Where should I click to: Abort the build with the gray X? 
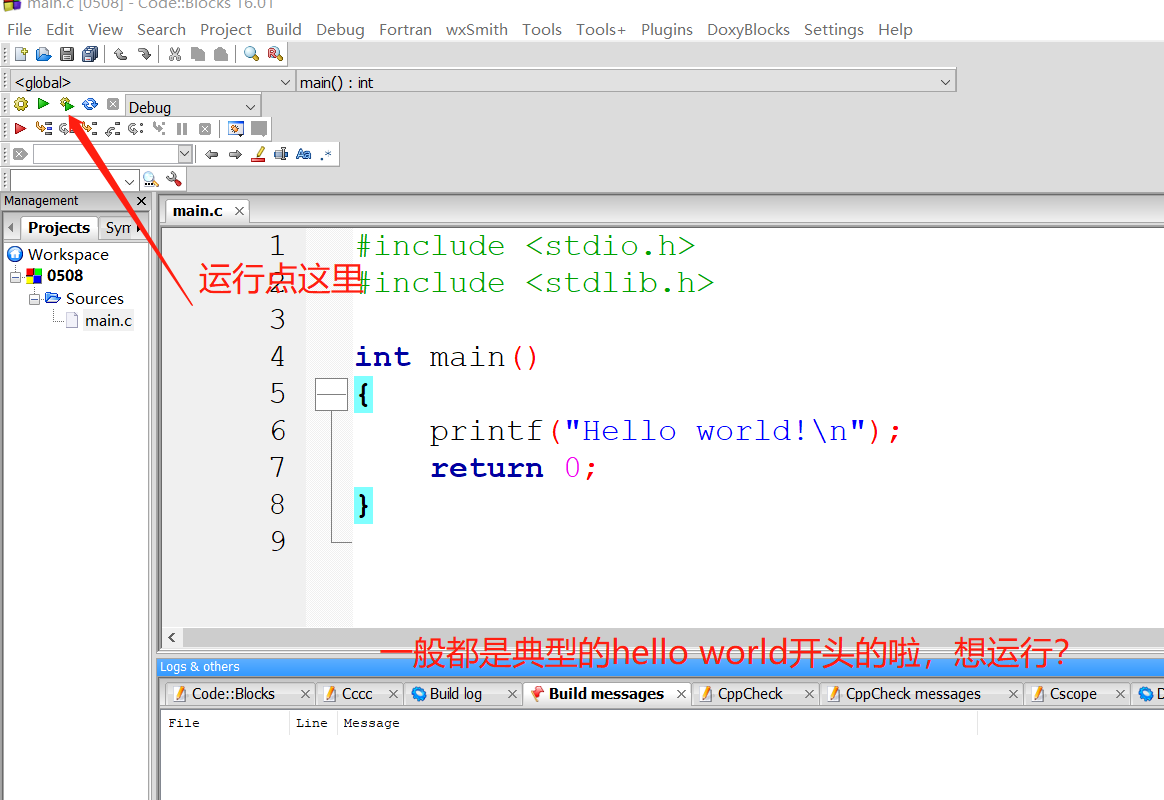point(113,104)
